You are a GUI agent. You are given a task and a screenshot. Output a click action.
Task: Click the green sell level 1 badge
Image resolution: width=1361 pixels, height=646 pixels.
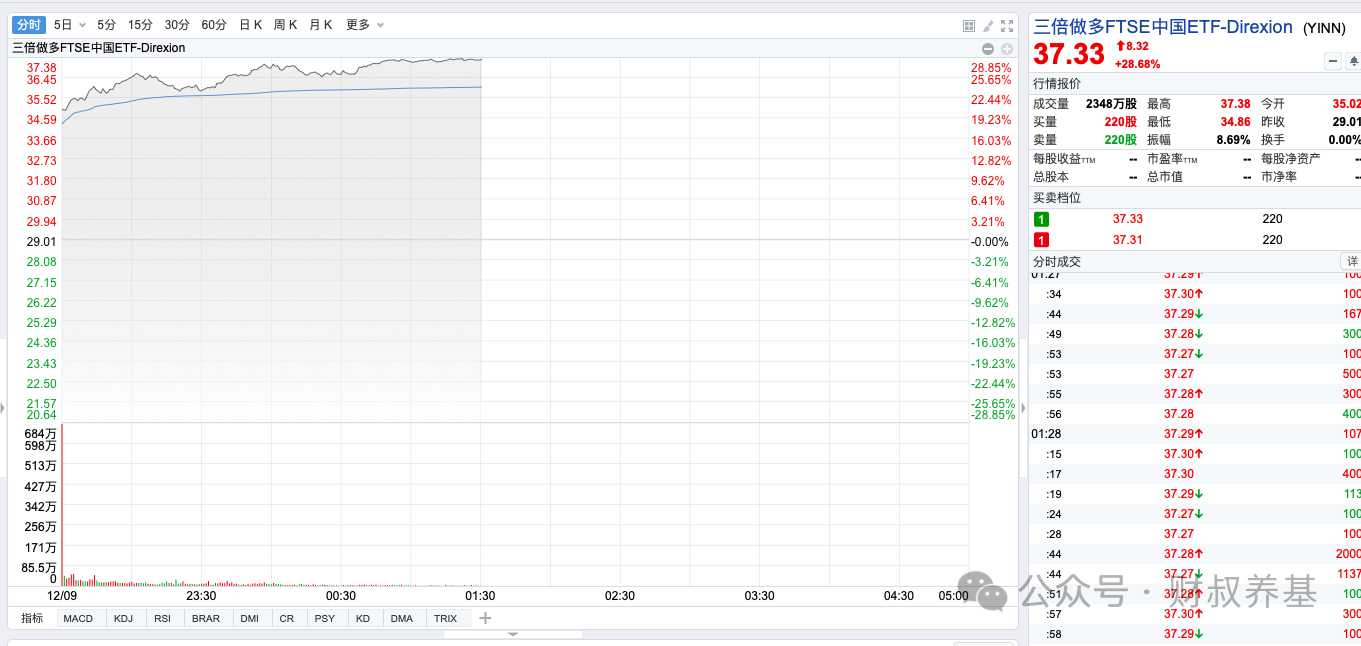pos(1041,219)
